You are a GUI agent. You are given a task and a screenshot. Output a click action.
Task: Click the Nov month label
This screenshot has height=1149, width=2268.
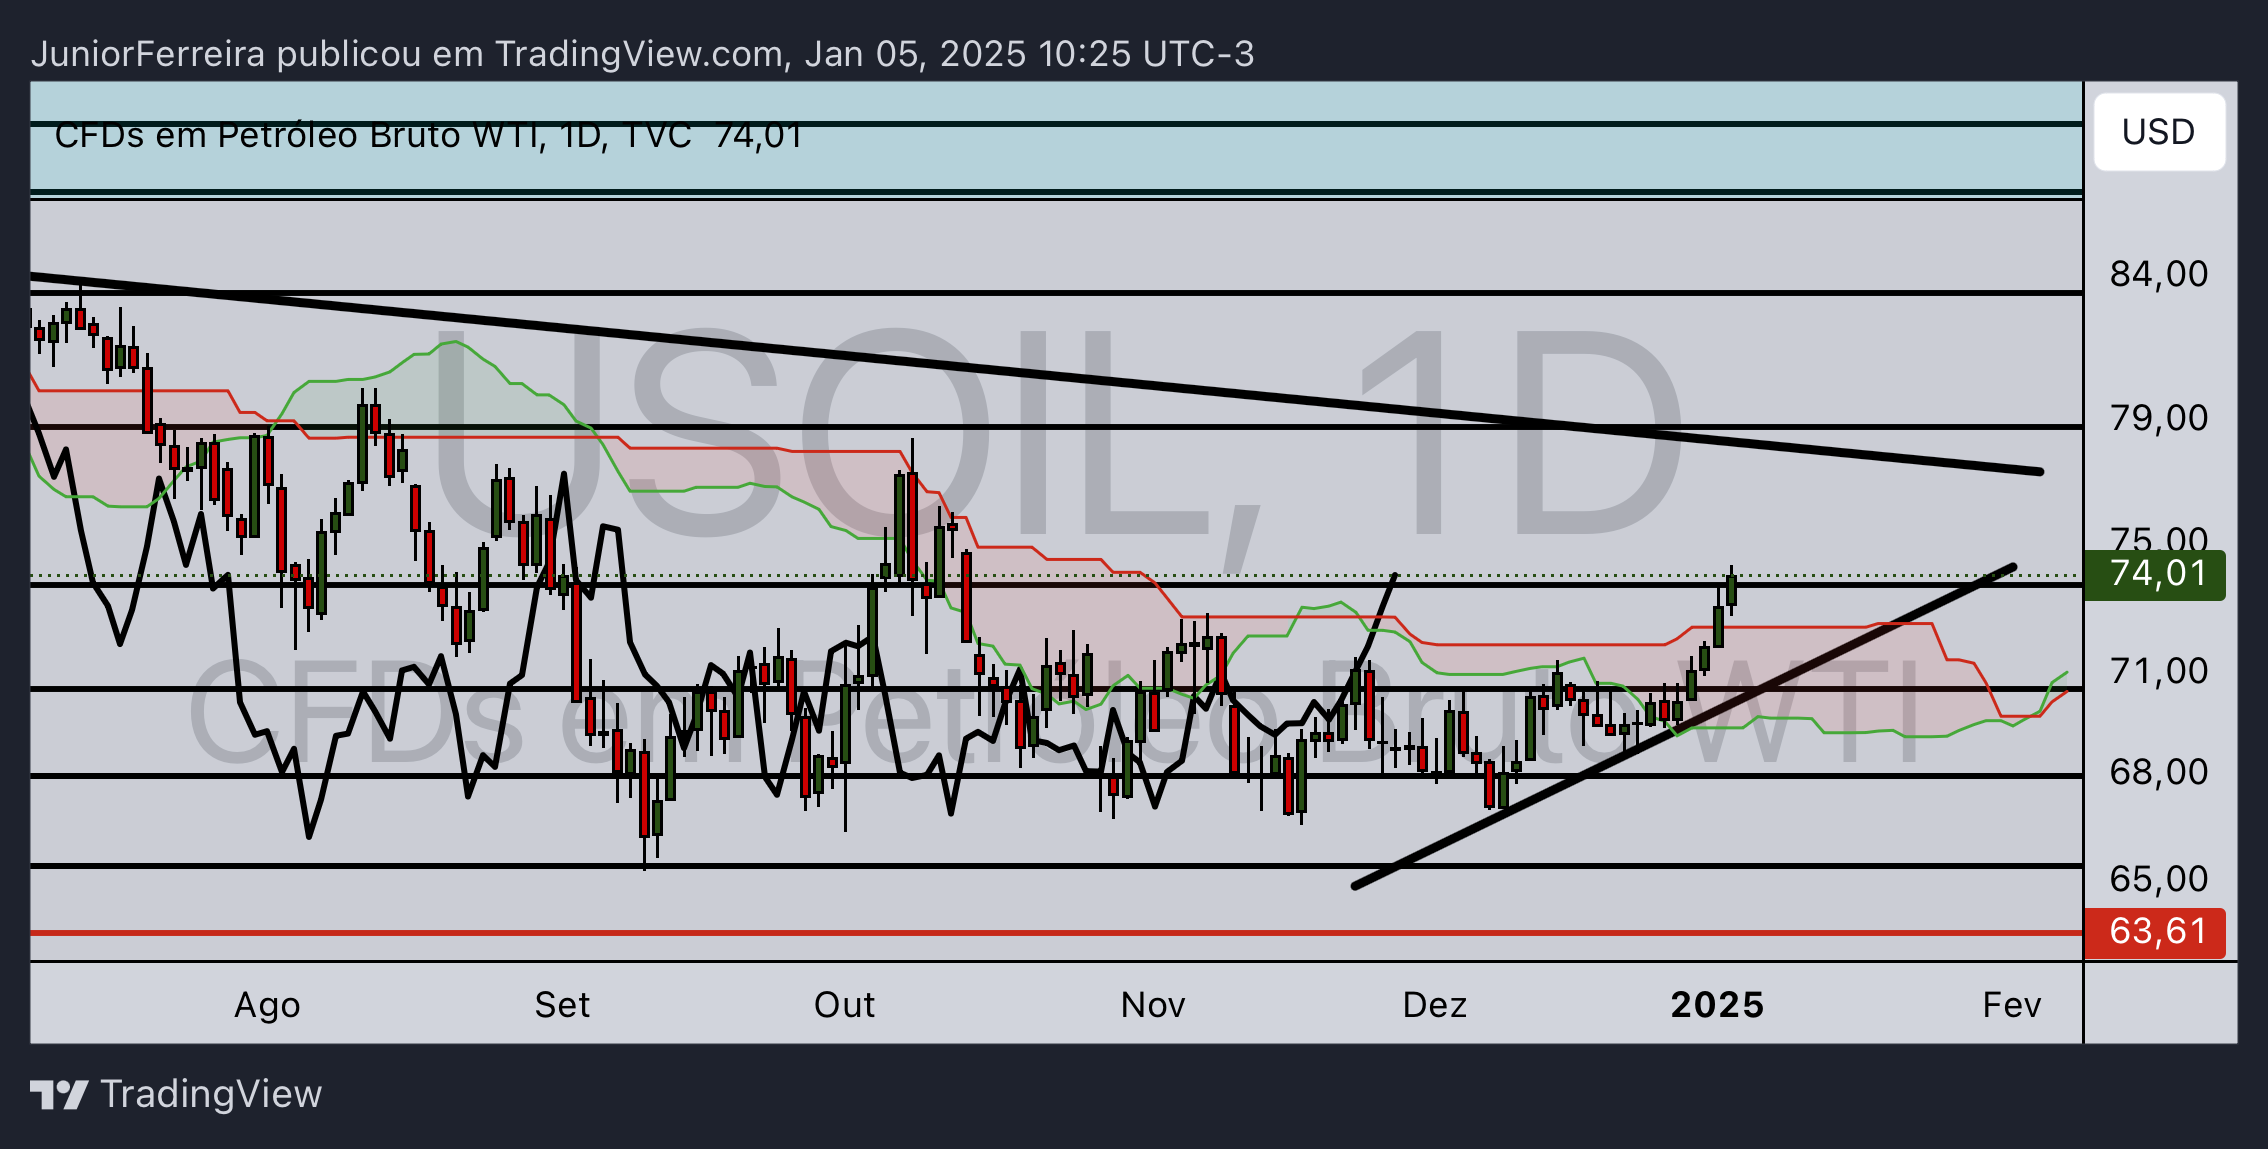pyautogui.click(x=1153, y=1005)
